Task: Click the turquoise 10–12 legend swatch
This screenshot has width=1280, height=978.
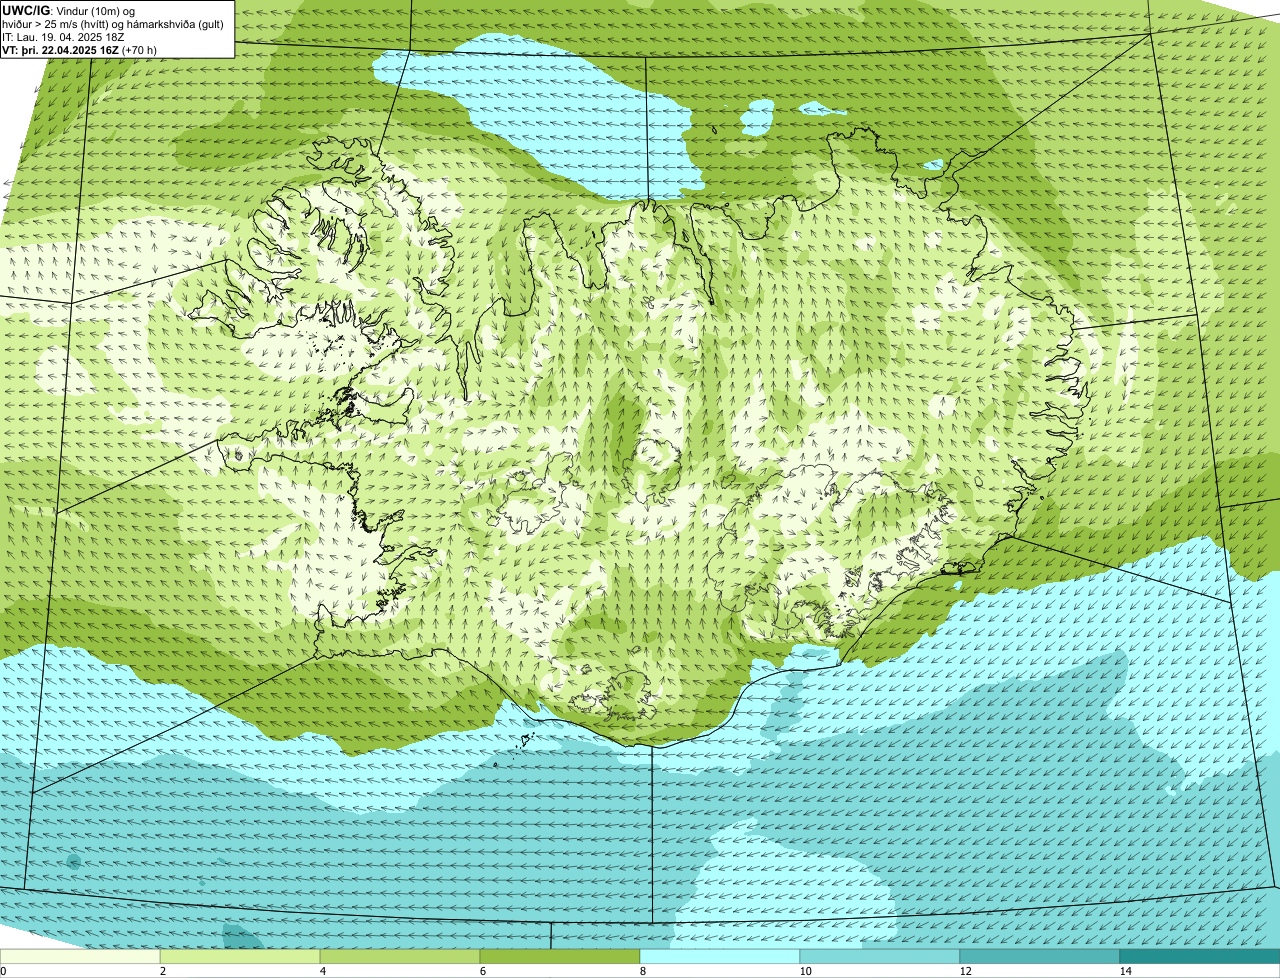Action: pos(880,957)
